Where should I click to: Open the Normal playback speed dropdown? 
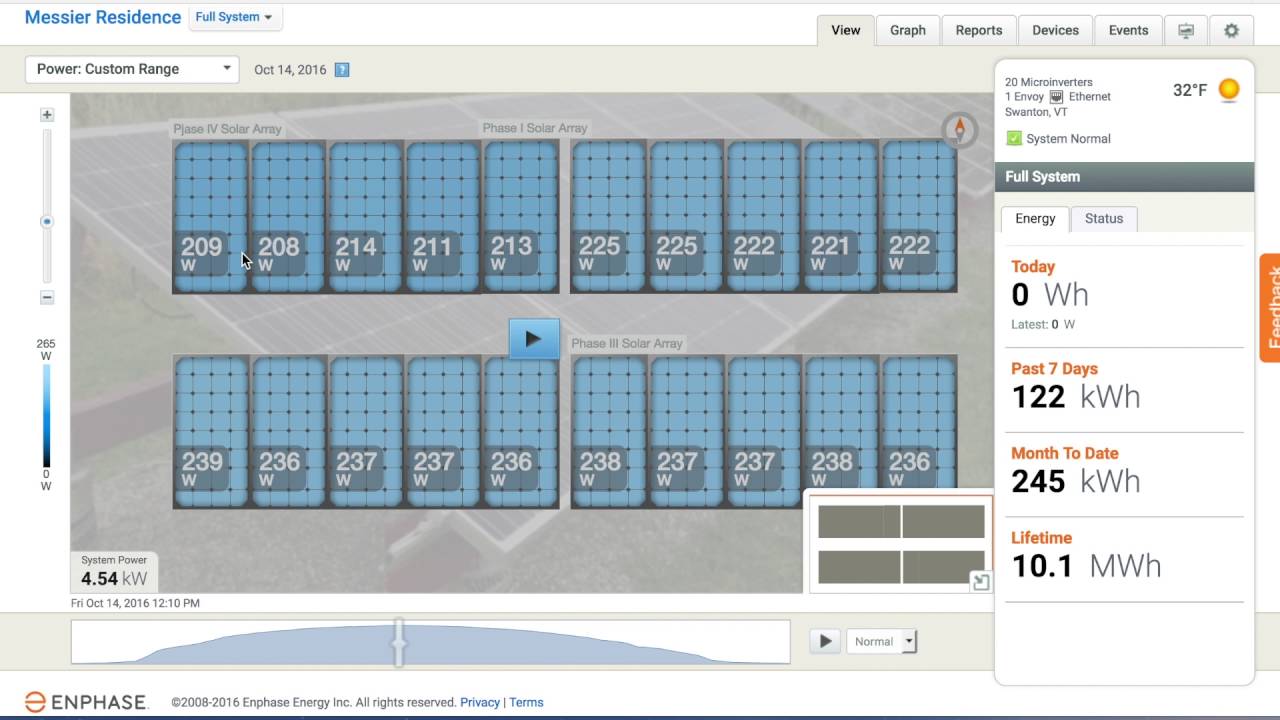tap(881, 641)
